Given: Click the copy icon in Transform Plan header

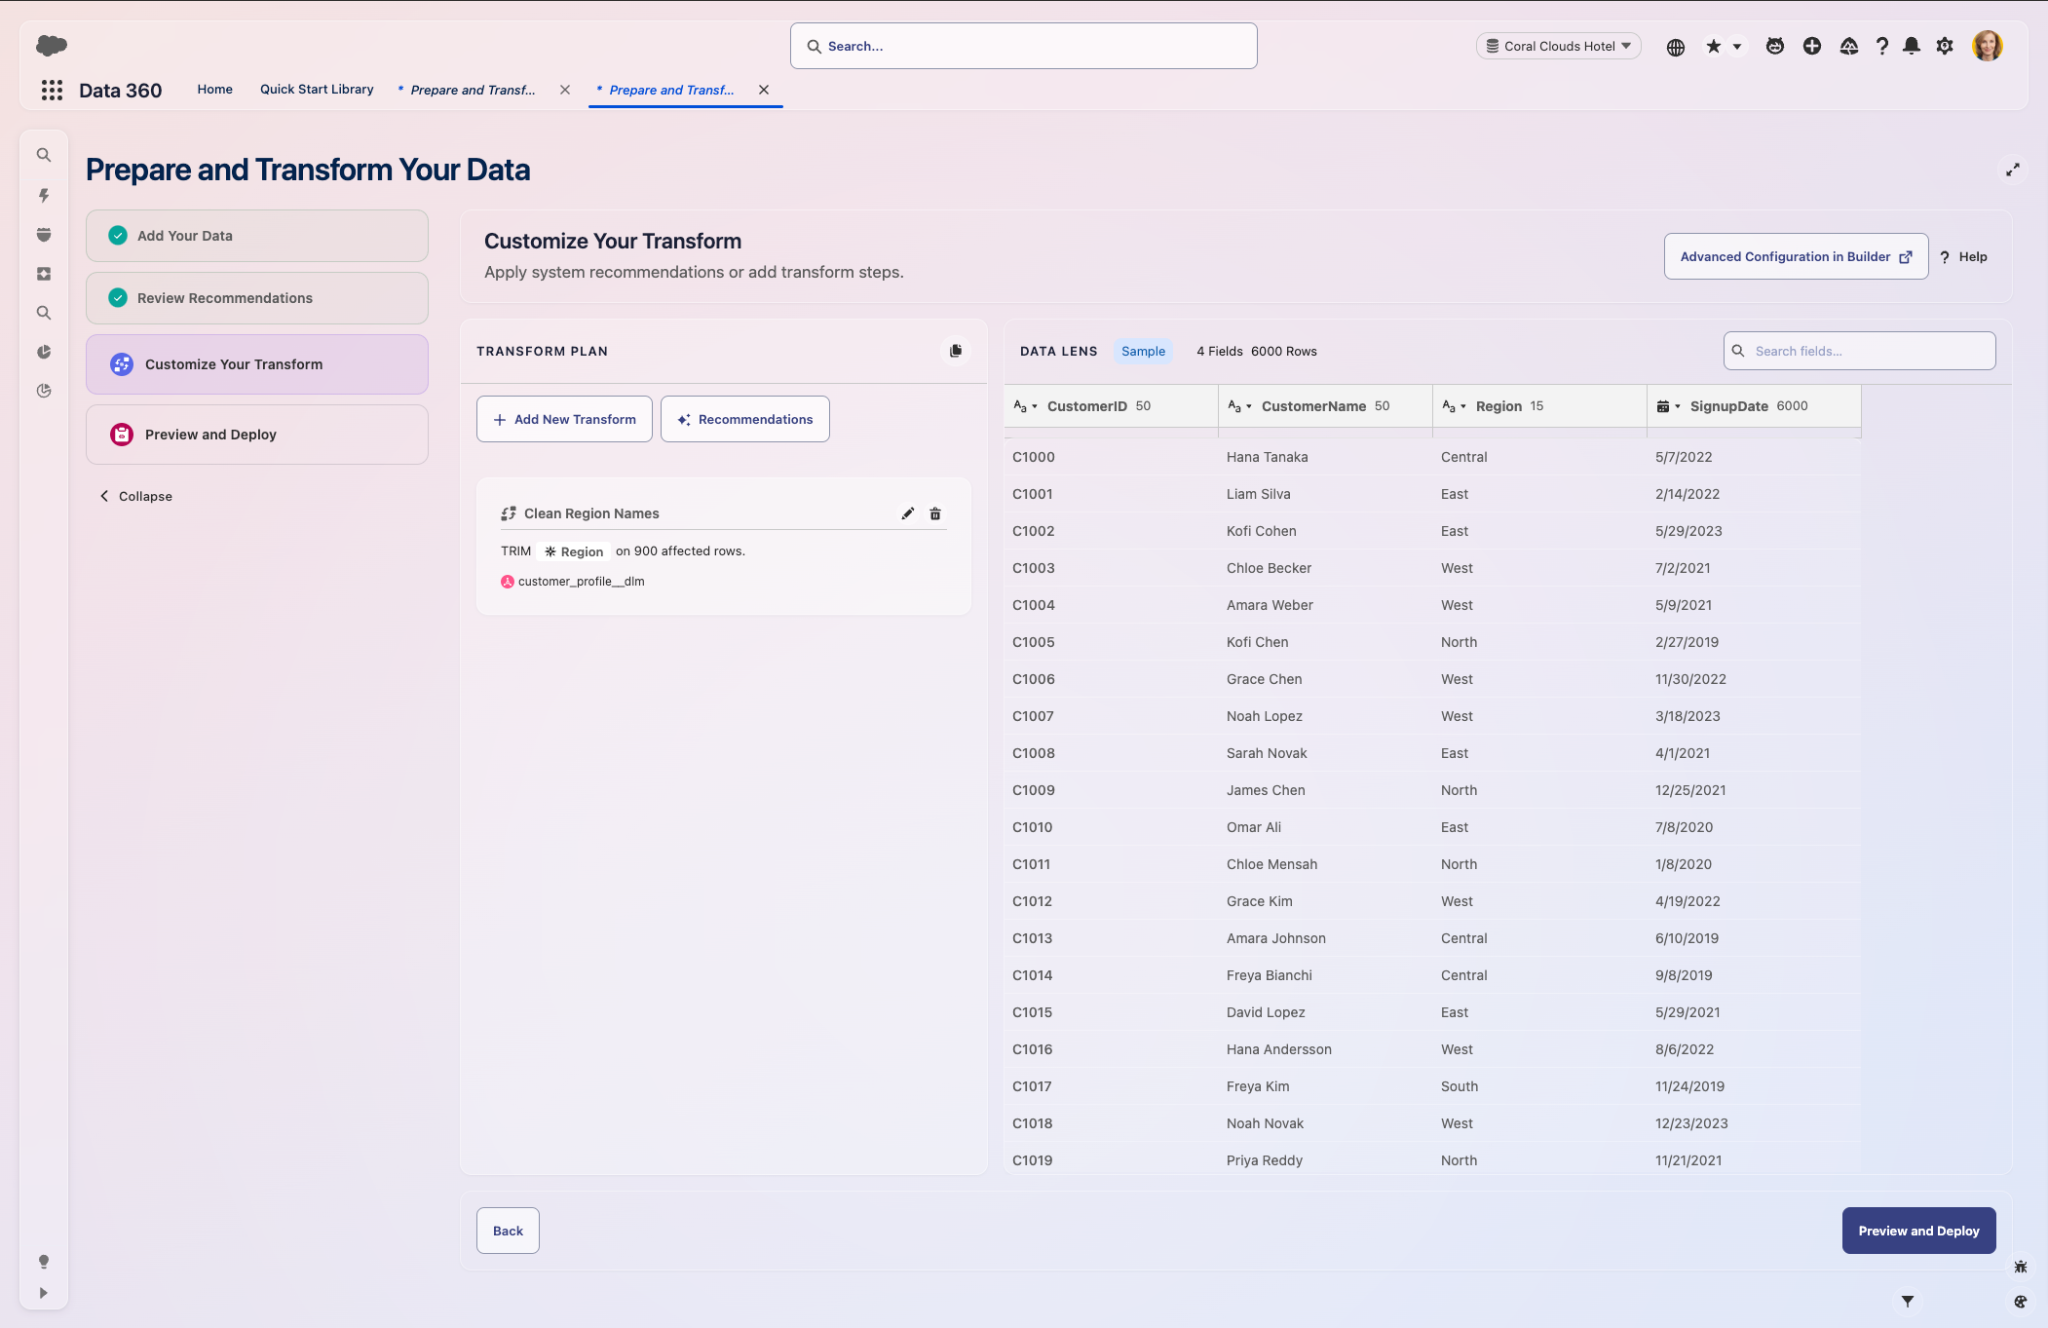Looking at the screenshot, I should (x=956, y=351).
